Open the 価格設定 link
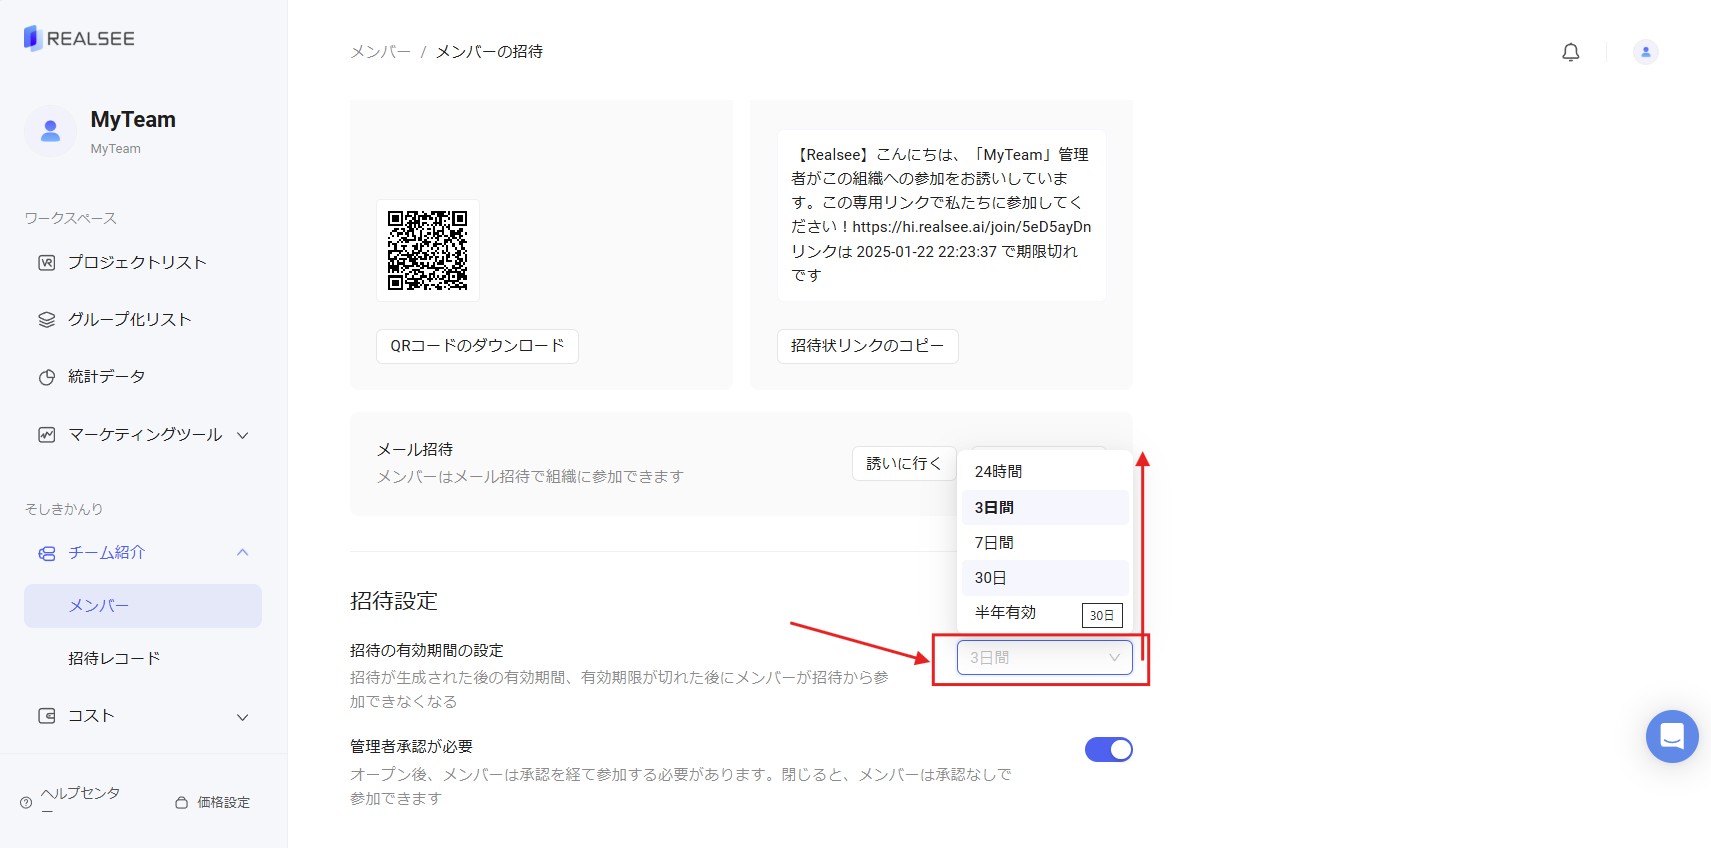Image resolution: width=1711 pixels, height=848 pixels. (x=223, y=802)
